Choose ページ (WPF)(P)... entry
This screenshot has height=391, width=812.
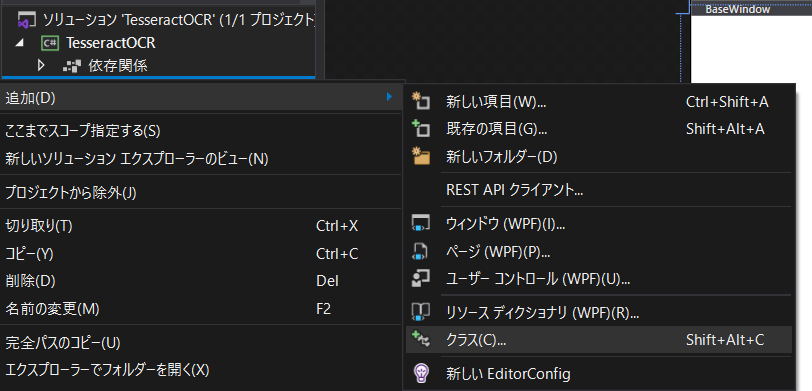coord(599,252)
